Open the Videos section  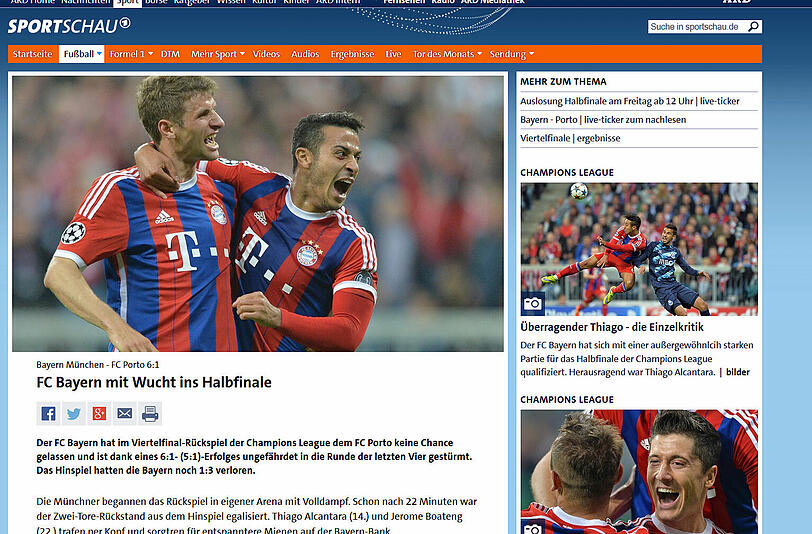[266, 54]
